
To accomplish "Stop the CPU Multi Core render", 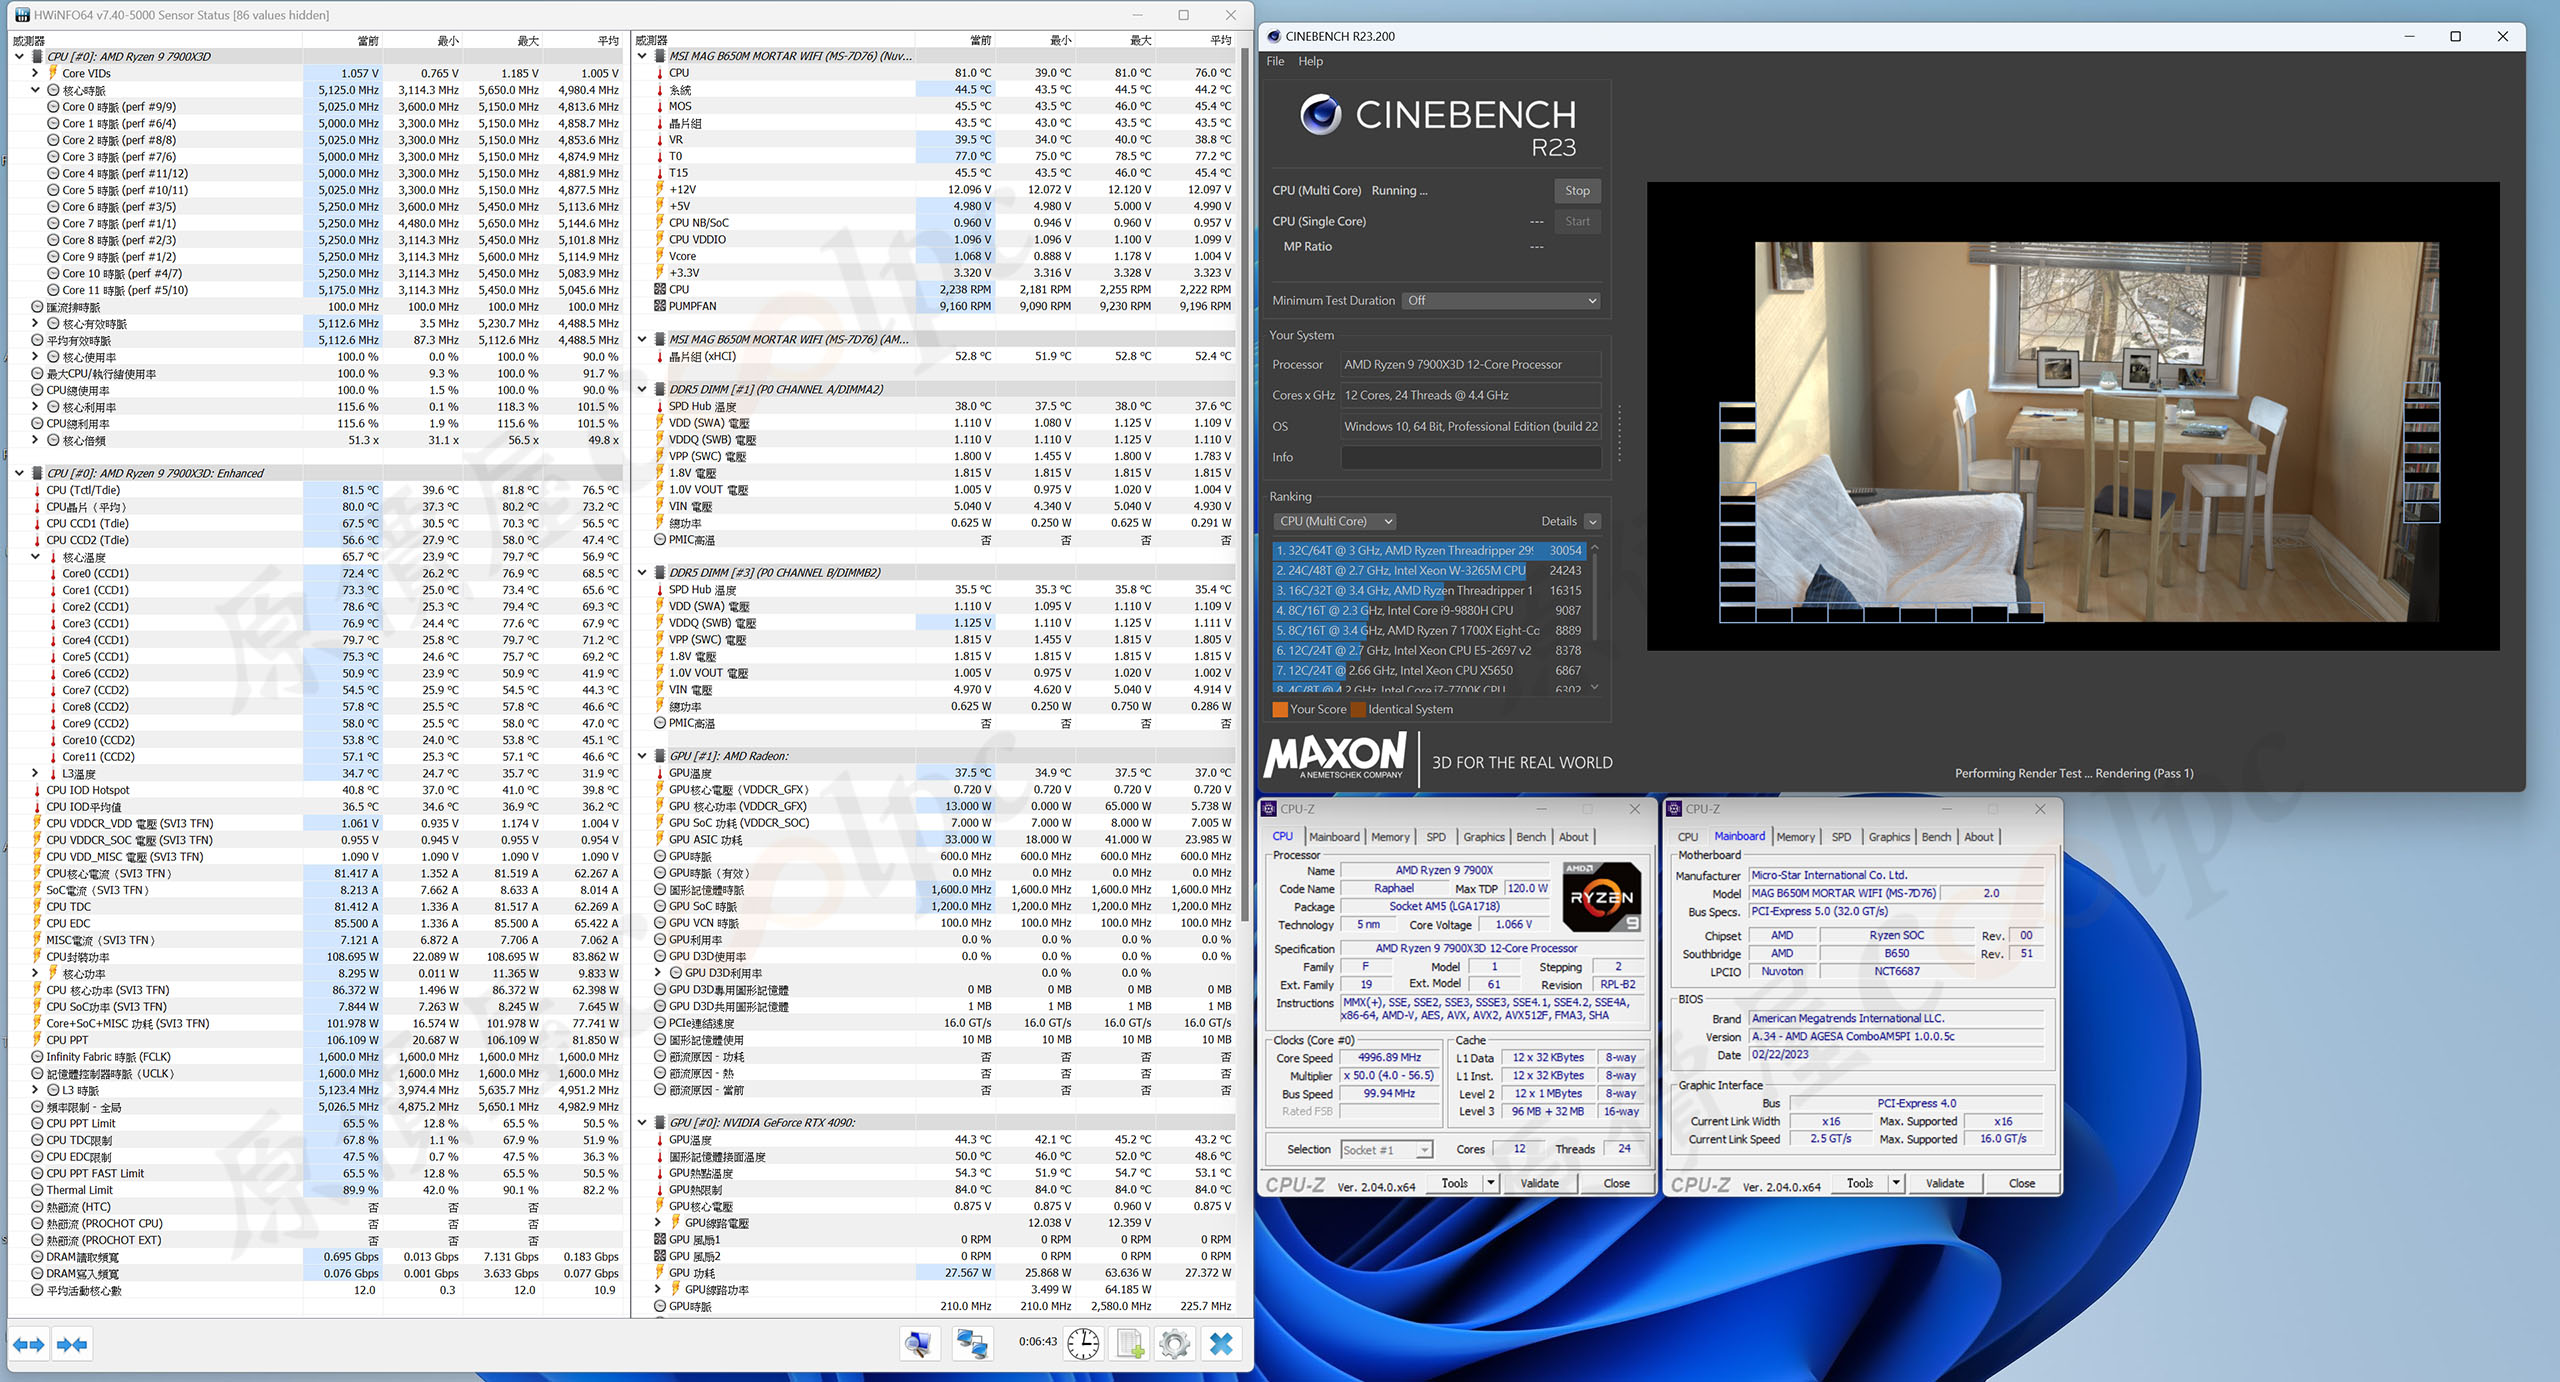I will click(x=1577, y=191).
